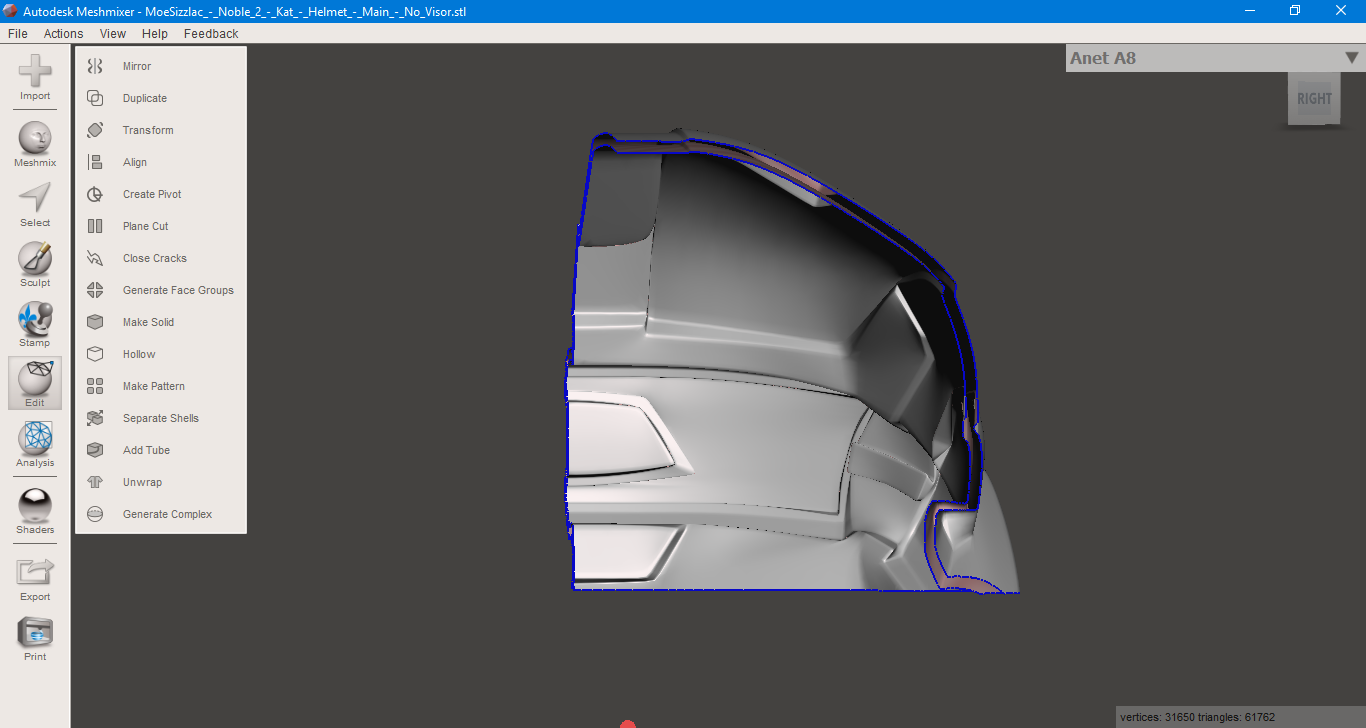Click the Duplicate icon

[x=95, y=98]
